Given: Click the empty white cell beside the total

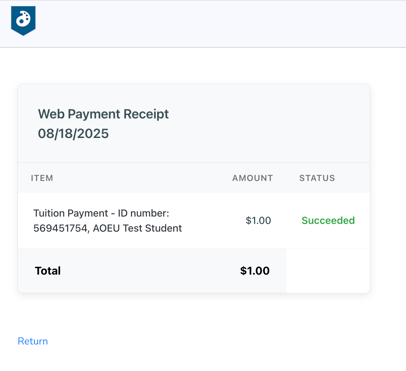Looking at the screenshot, I should pyautogui.click(x=328, y=271).
